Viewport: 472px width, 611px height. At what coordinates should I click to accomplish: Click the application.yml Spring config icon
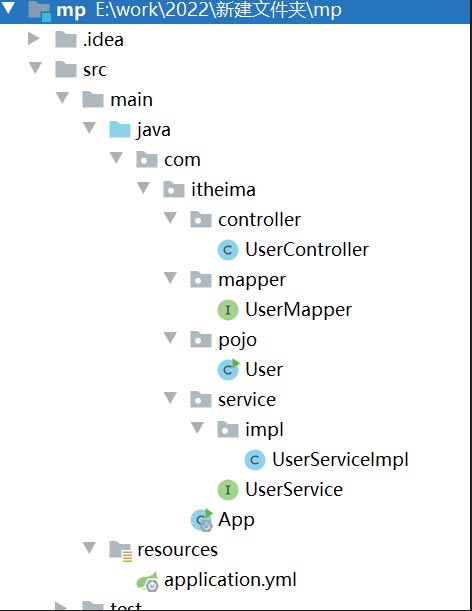click(x=147, y=581)
